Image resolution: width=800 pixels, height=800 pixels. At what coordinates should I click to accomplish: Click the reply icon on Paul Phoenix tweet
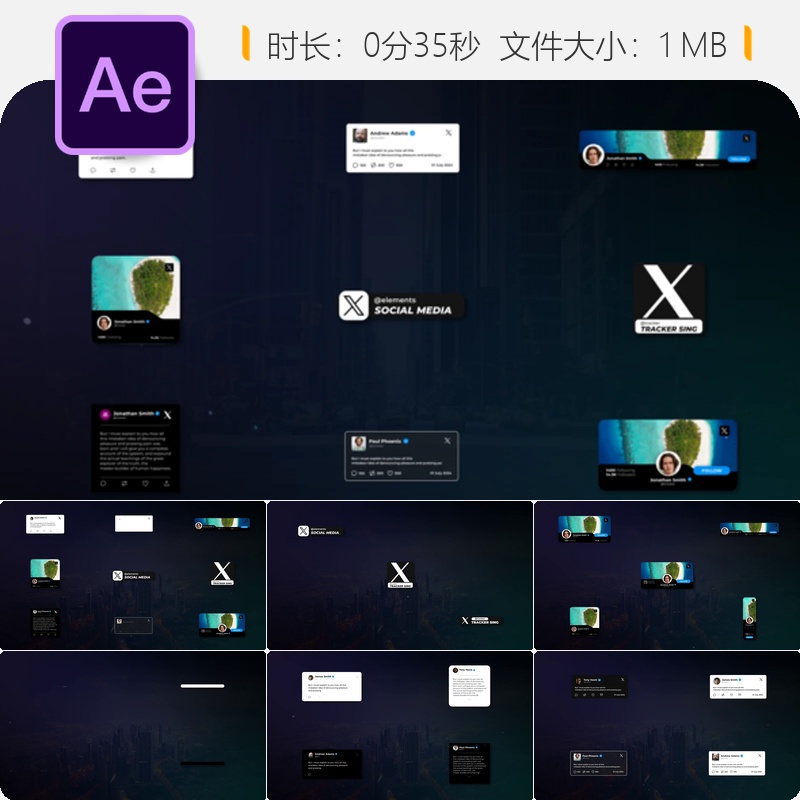[354, 473]
